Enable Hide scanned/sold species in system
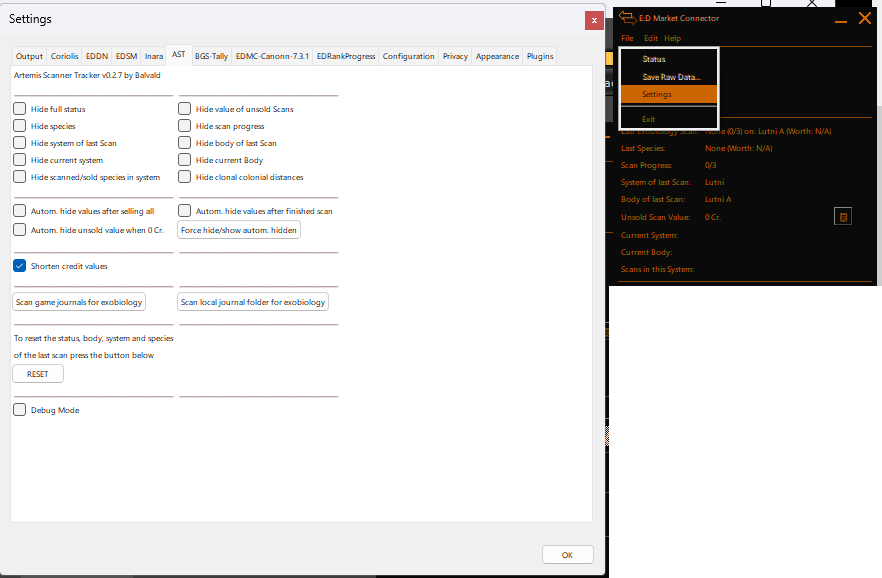The height and width of the screenshot is (578, 882). 20,177
